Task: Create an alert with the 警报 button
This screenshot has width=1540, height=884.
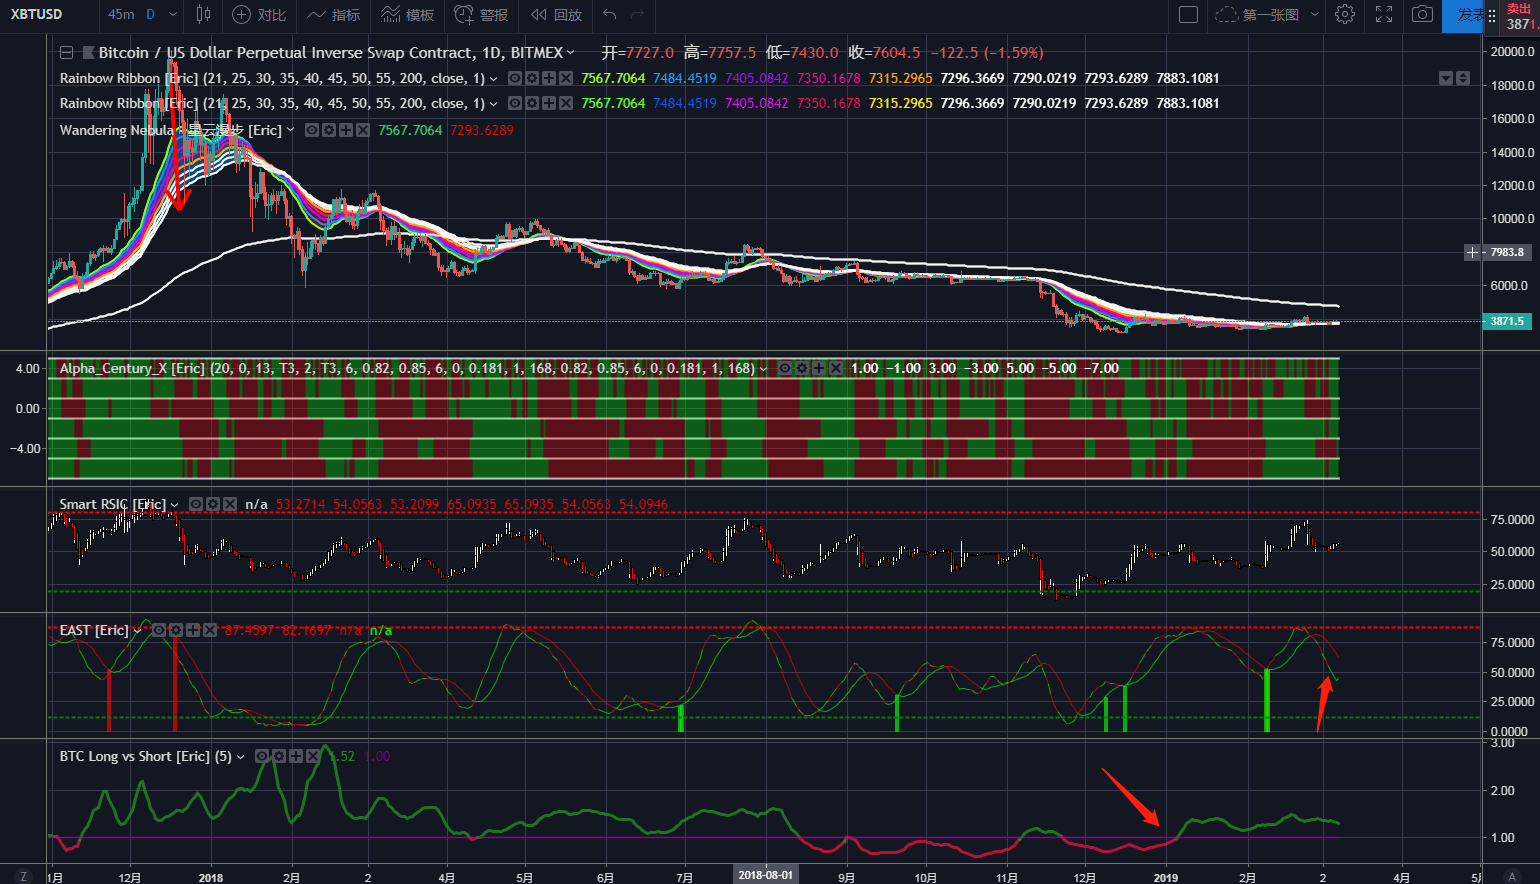Action: tap(481, 15)
